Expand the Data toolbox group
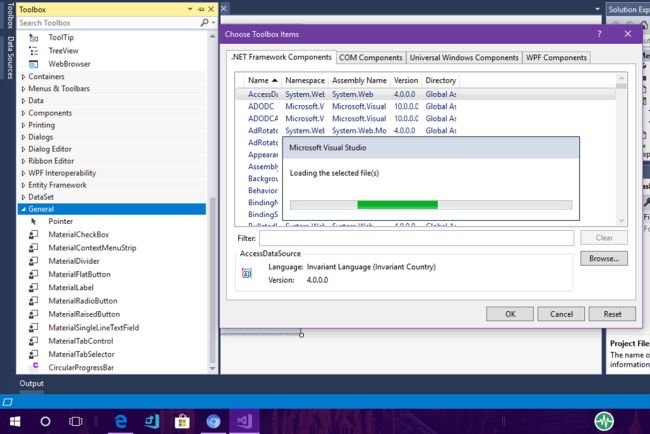 [x=23, y=101]
